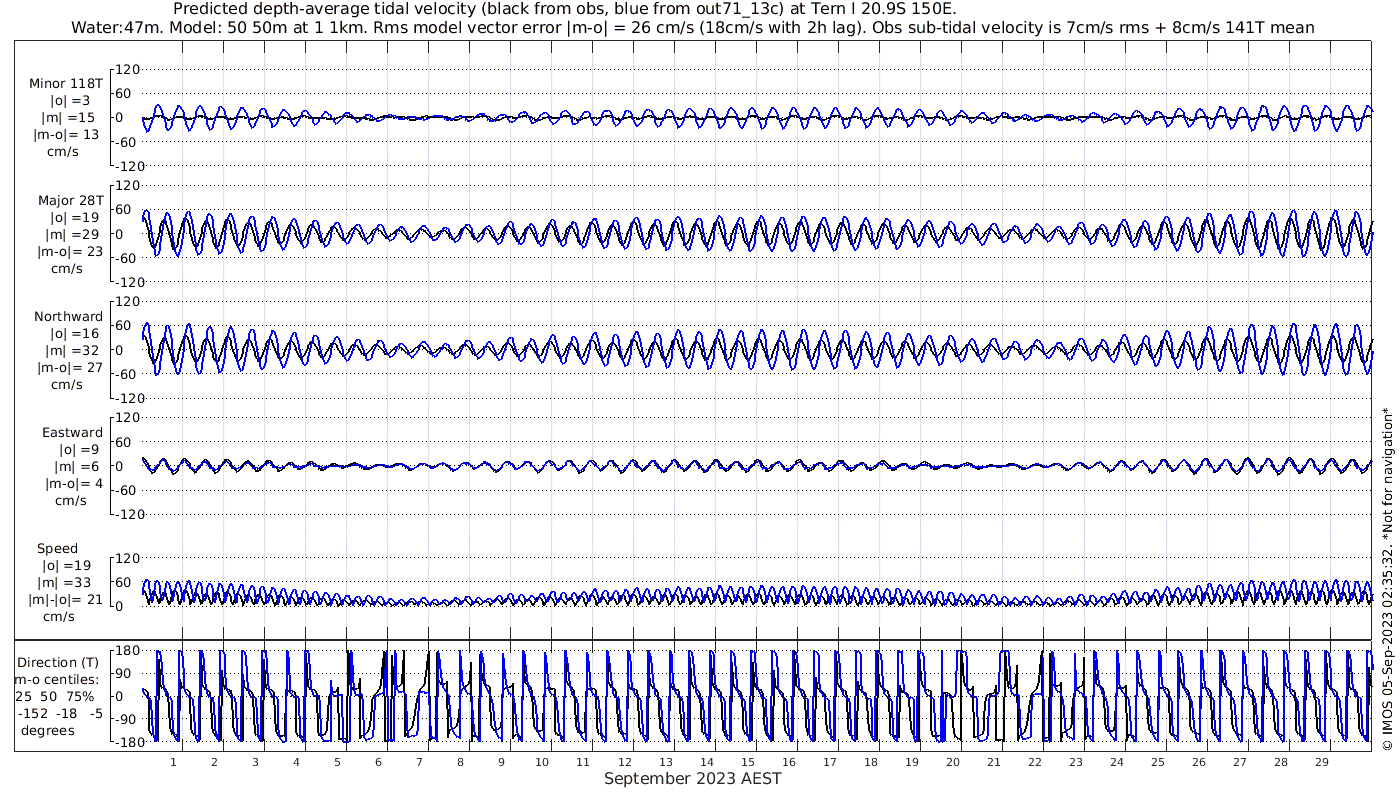Click the '120' tick of the Speed panel
This screenshot has width=1400, height=800.
(129, 558)
